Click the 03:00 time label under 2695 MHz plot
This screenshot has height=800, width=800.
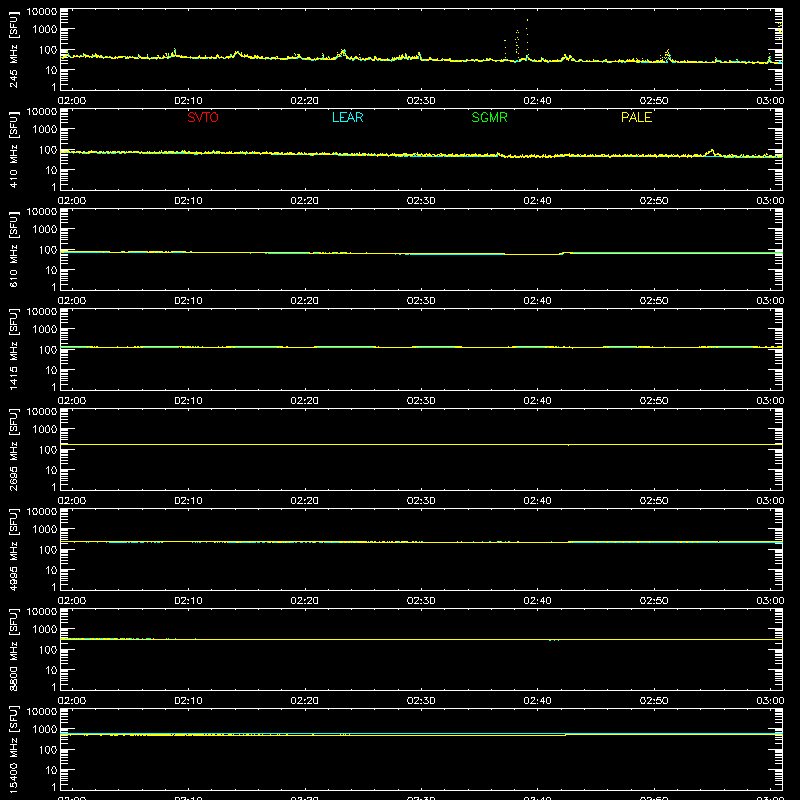coord(770,501)
